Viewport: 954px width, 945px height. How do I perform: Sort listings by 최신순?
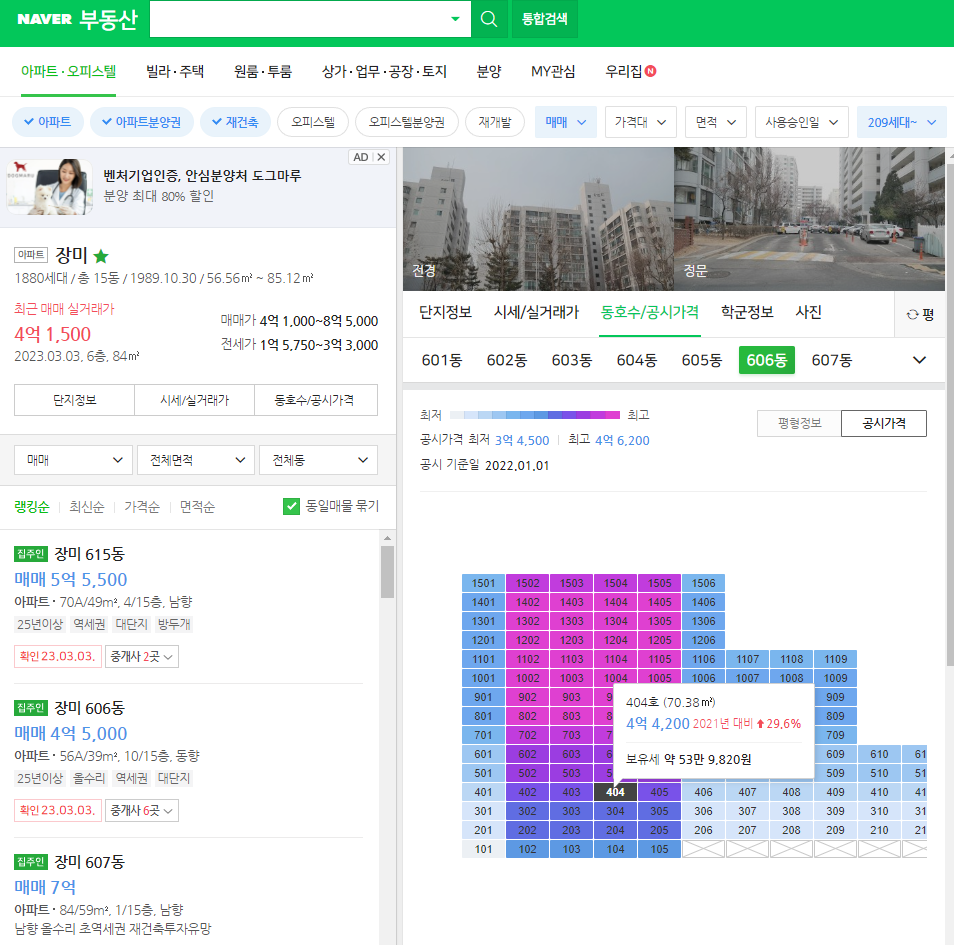86,507
